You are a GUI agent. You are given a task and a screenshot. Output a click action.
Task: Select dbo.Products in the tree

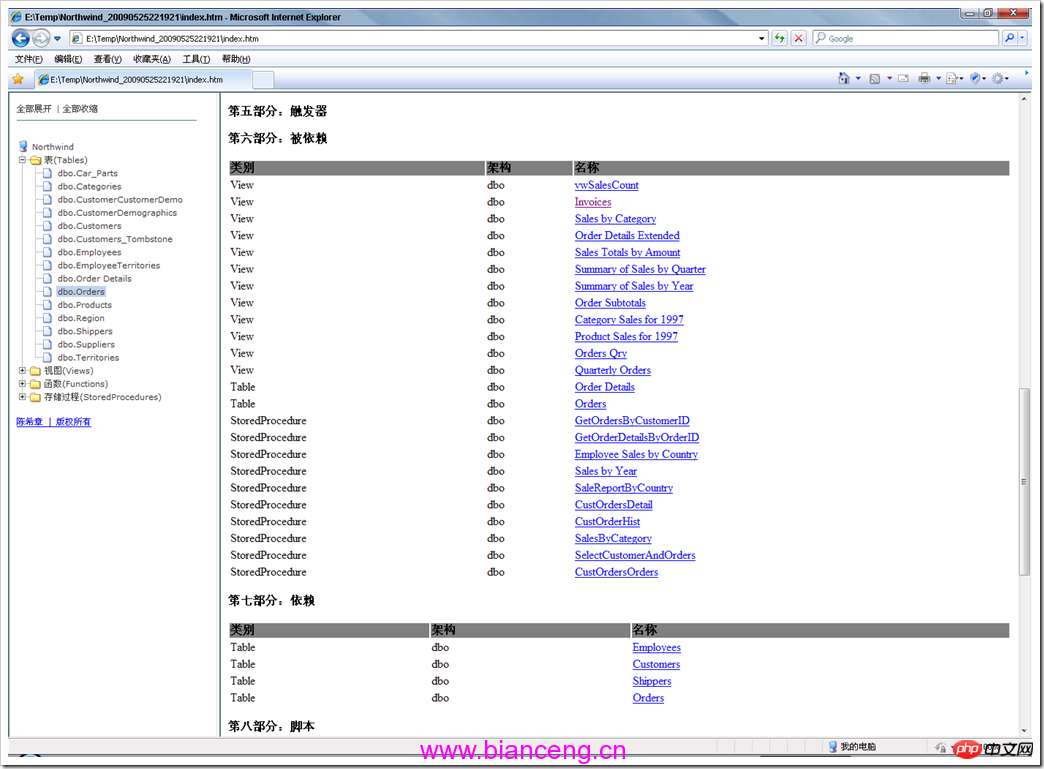(x=85, y=305)
